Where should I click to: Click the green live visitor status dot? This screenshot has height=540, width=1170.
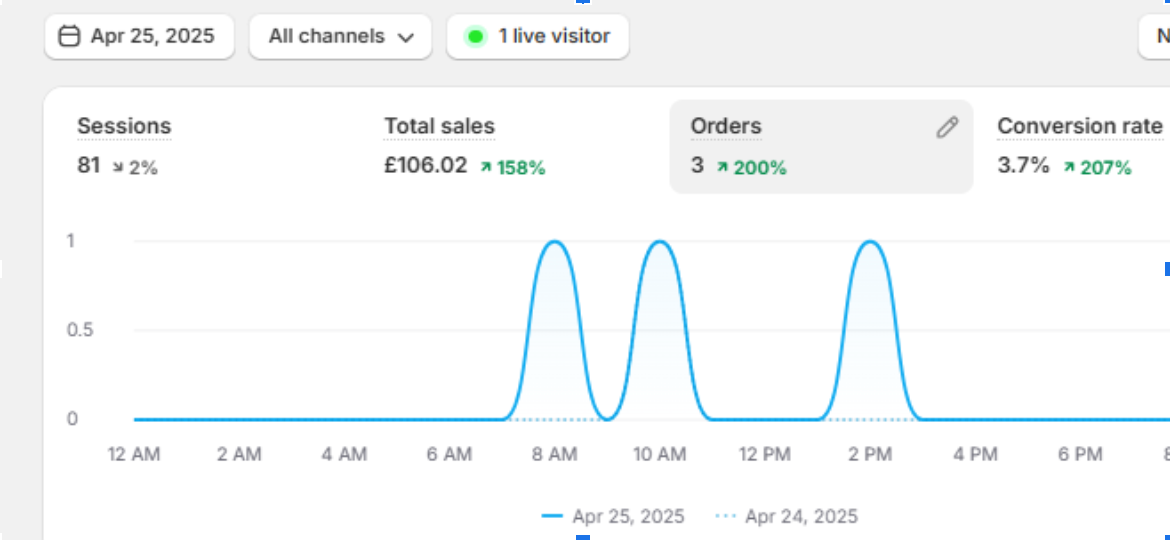tap(476, 37)
